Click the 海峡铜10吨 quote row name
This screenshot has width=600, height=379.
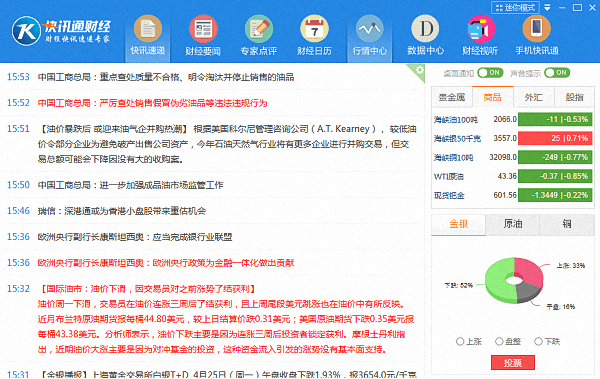pos(453,158)
